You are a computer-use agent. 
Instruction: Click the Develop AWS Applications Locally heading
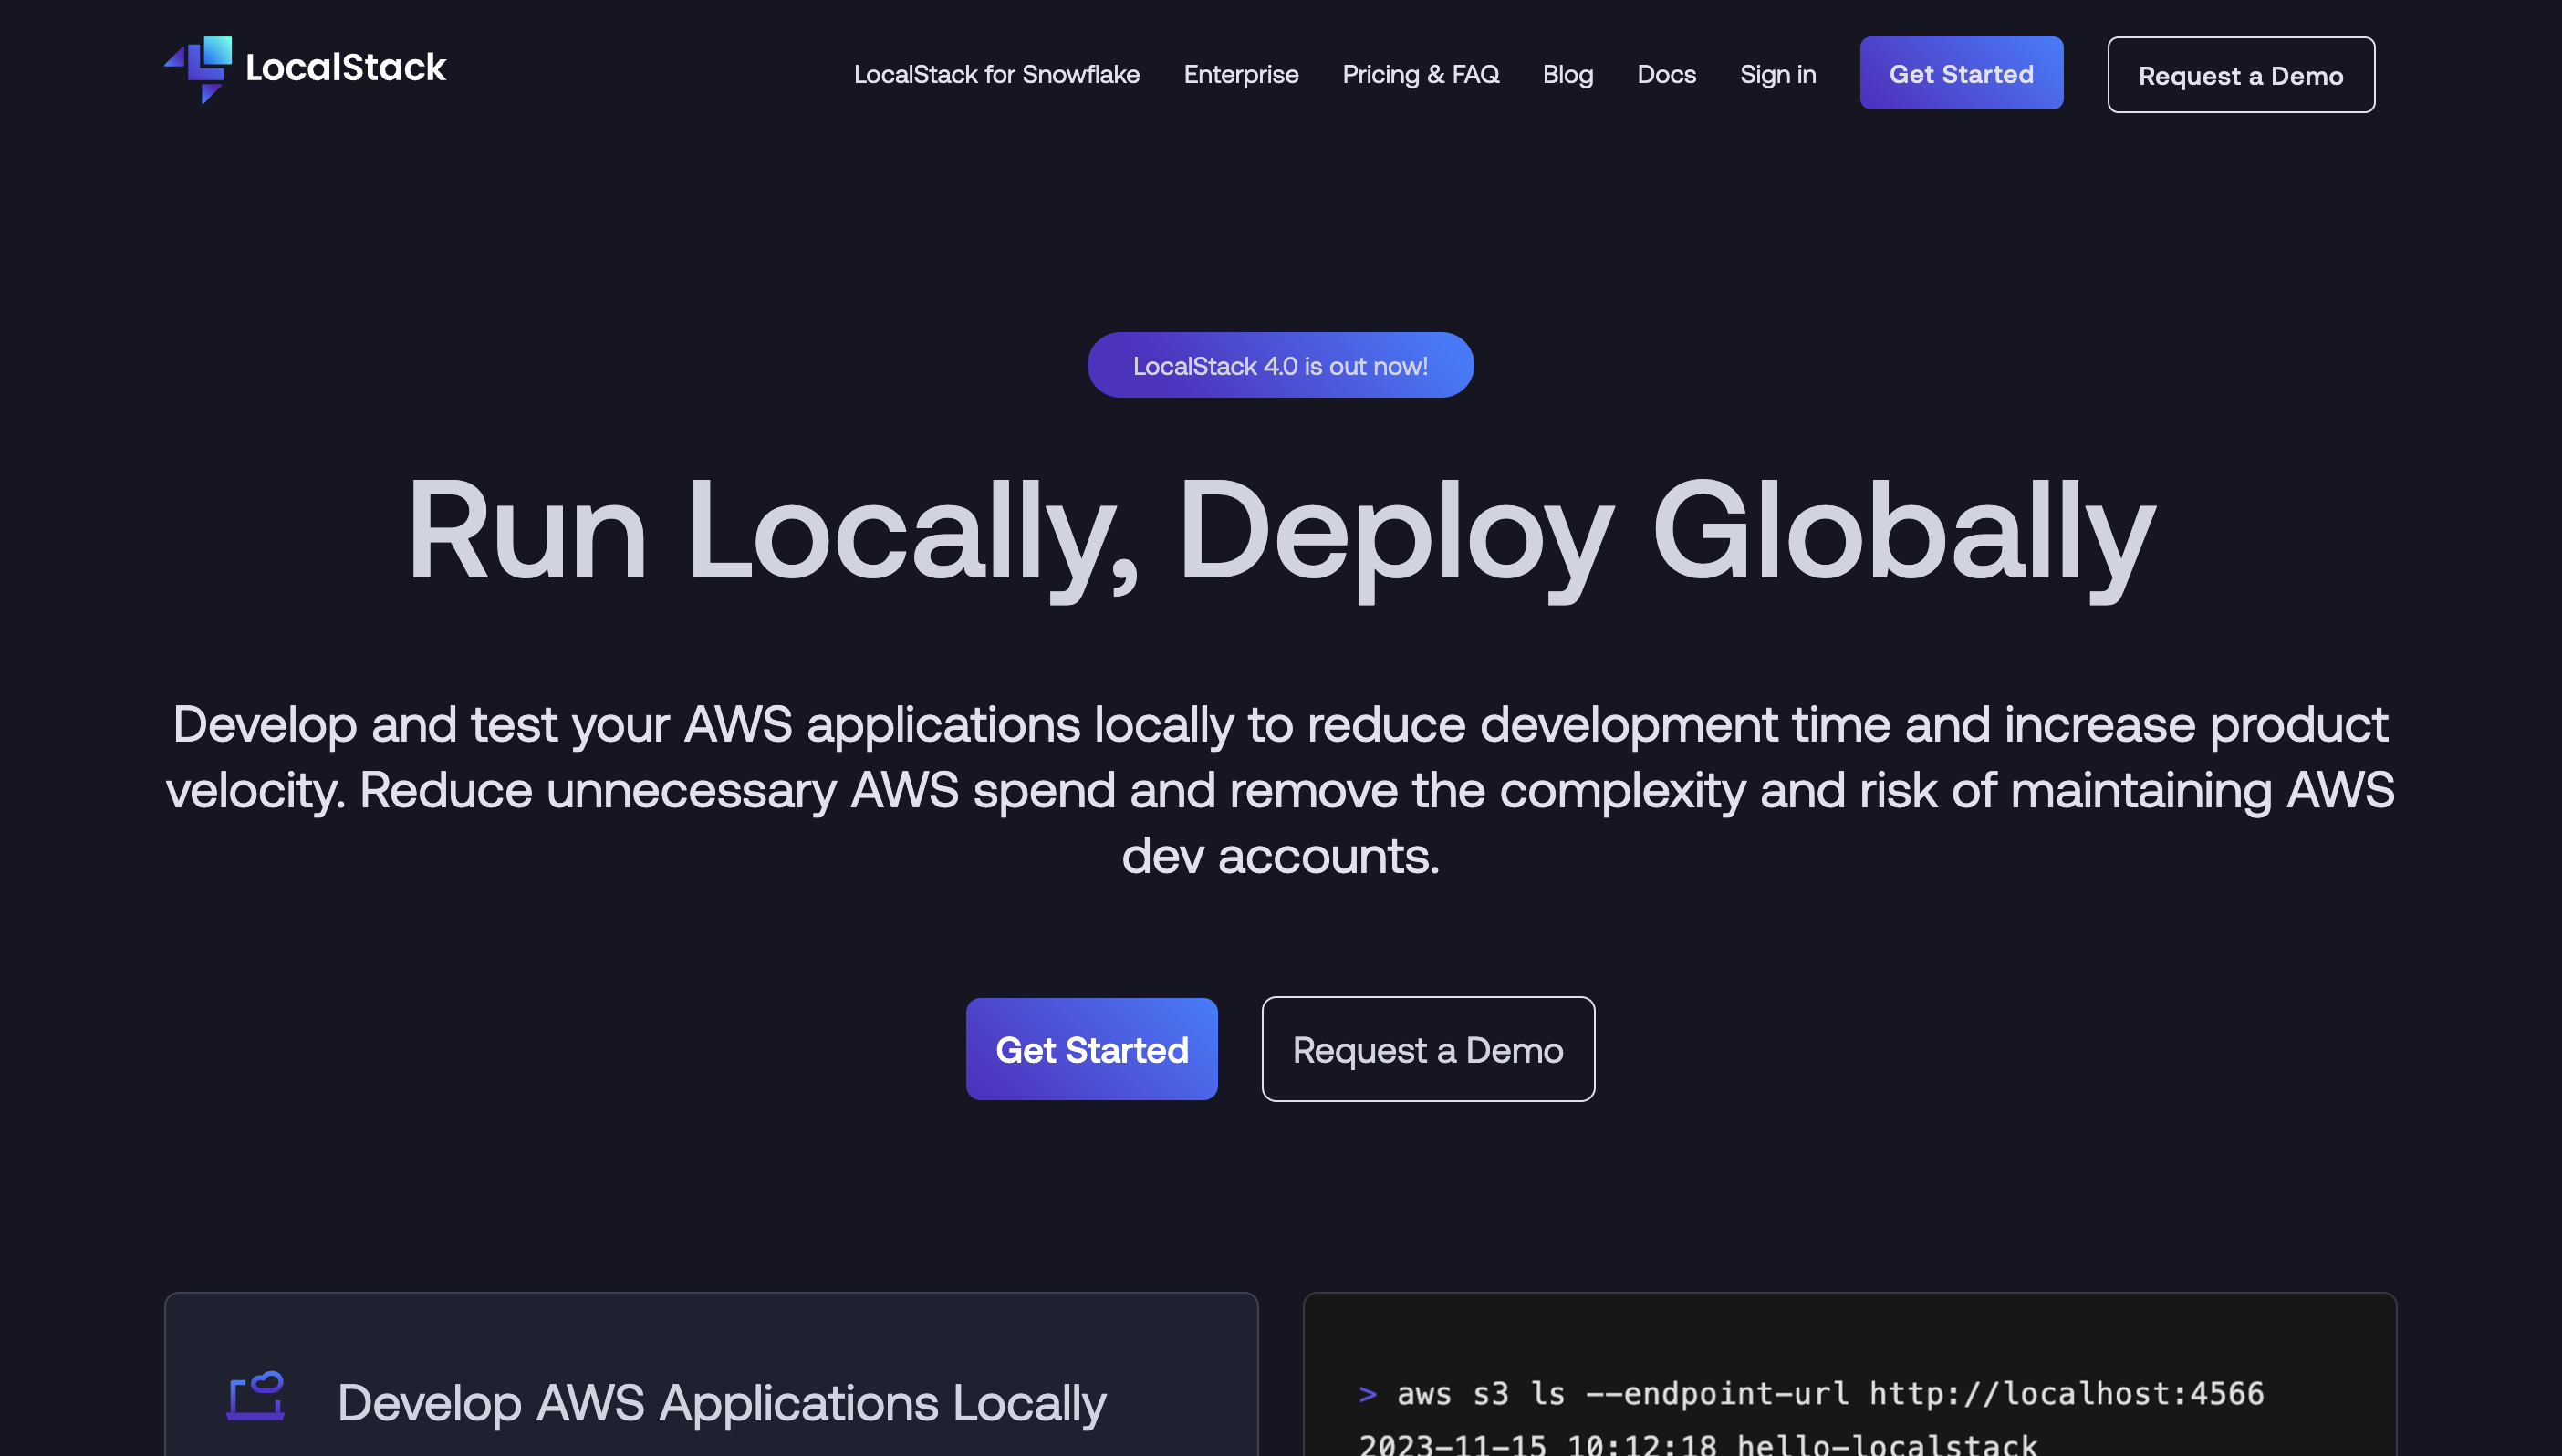(x=721, y=1402)
